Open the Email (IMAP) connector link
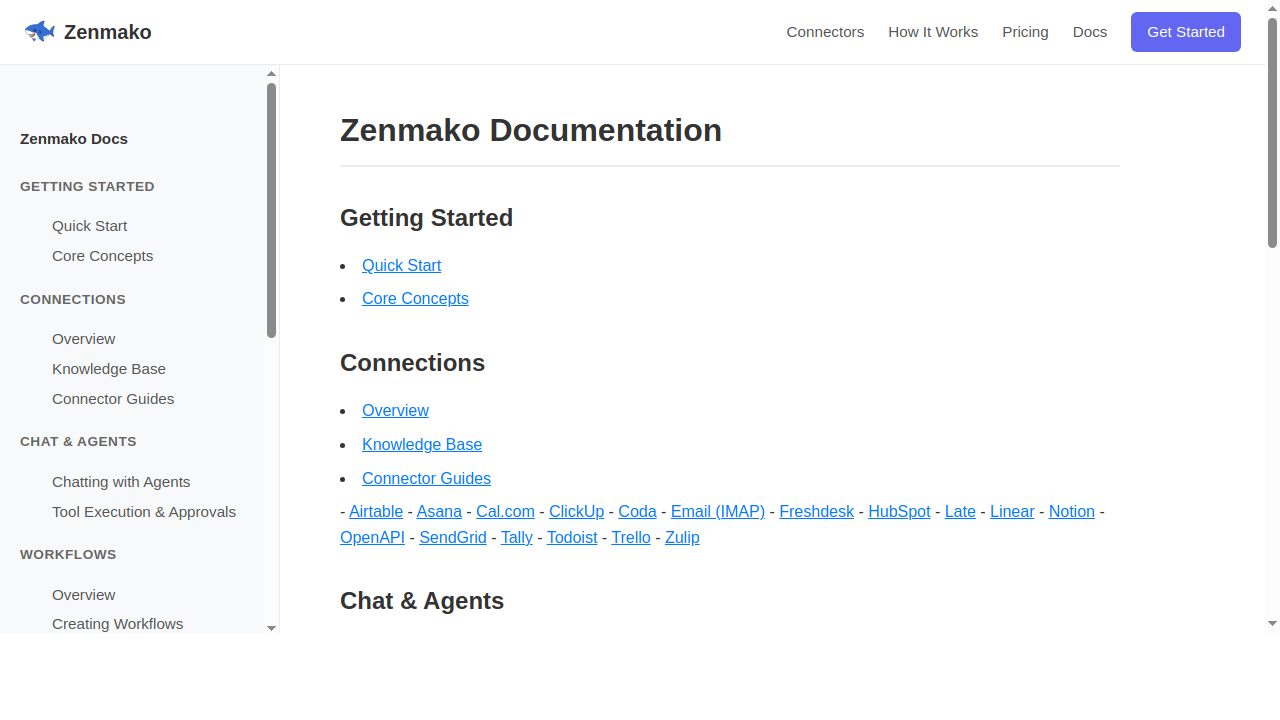 [718, 511]
